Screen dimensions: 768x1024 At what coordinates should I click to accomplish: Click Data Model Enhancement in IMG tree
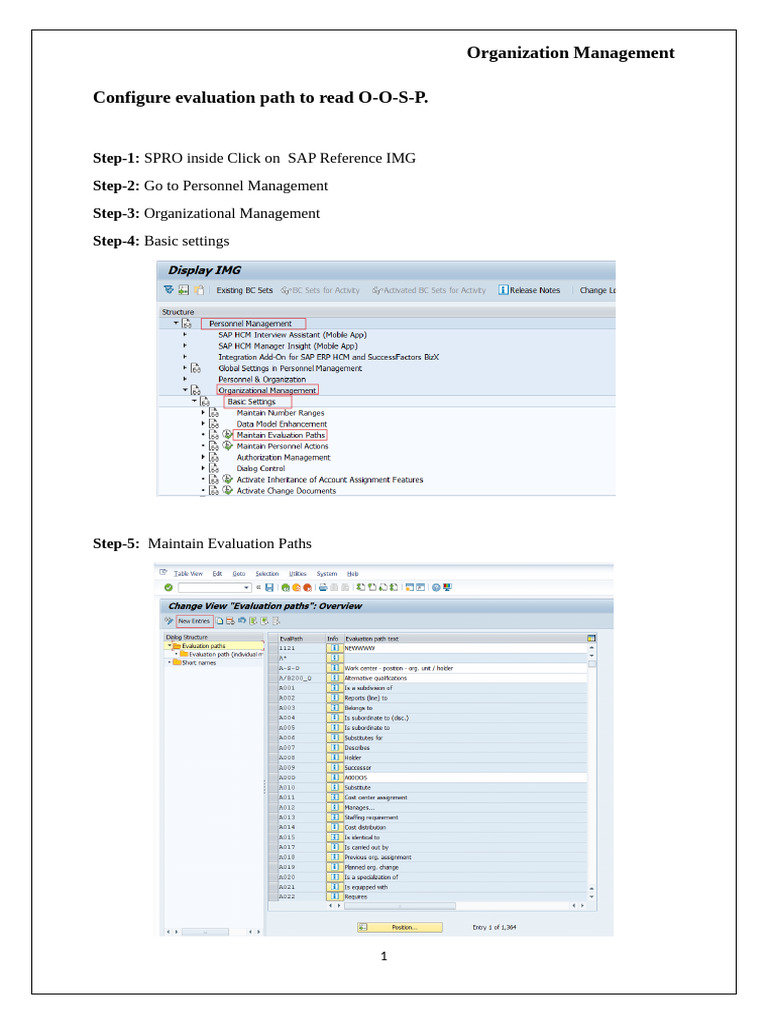(x=281, y=424)
